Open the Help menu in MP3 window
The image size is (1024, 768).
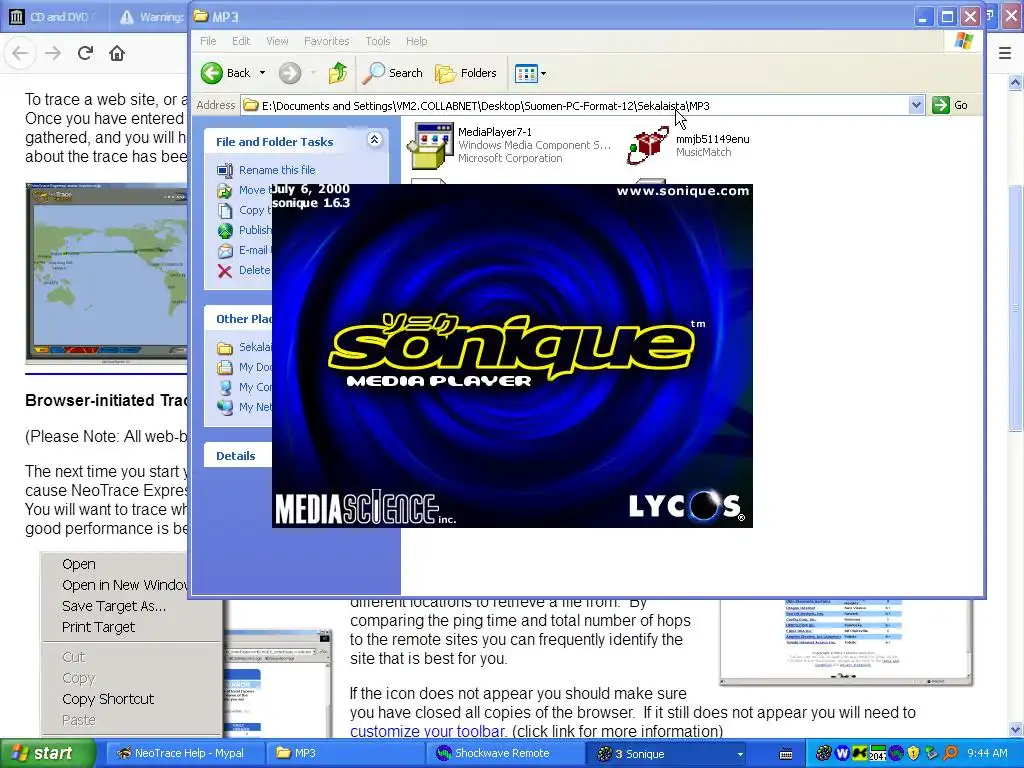(417, 41)
